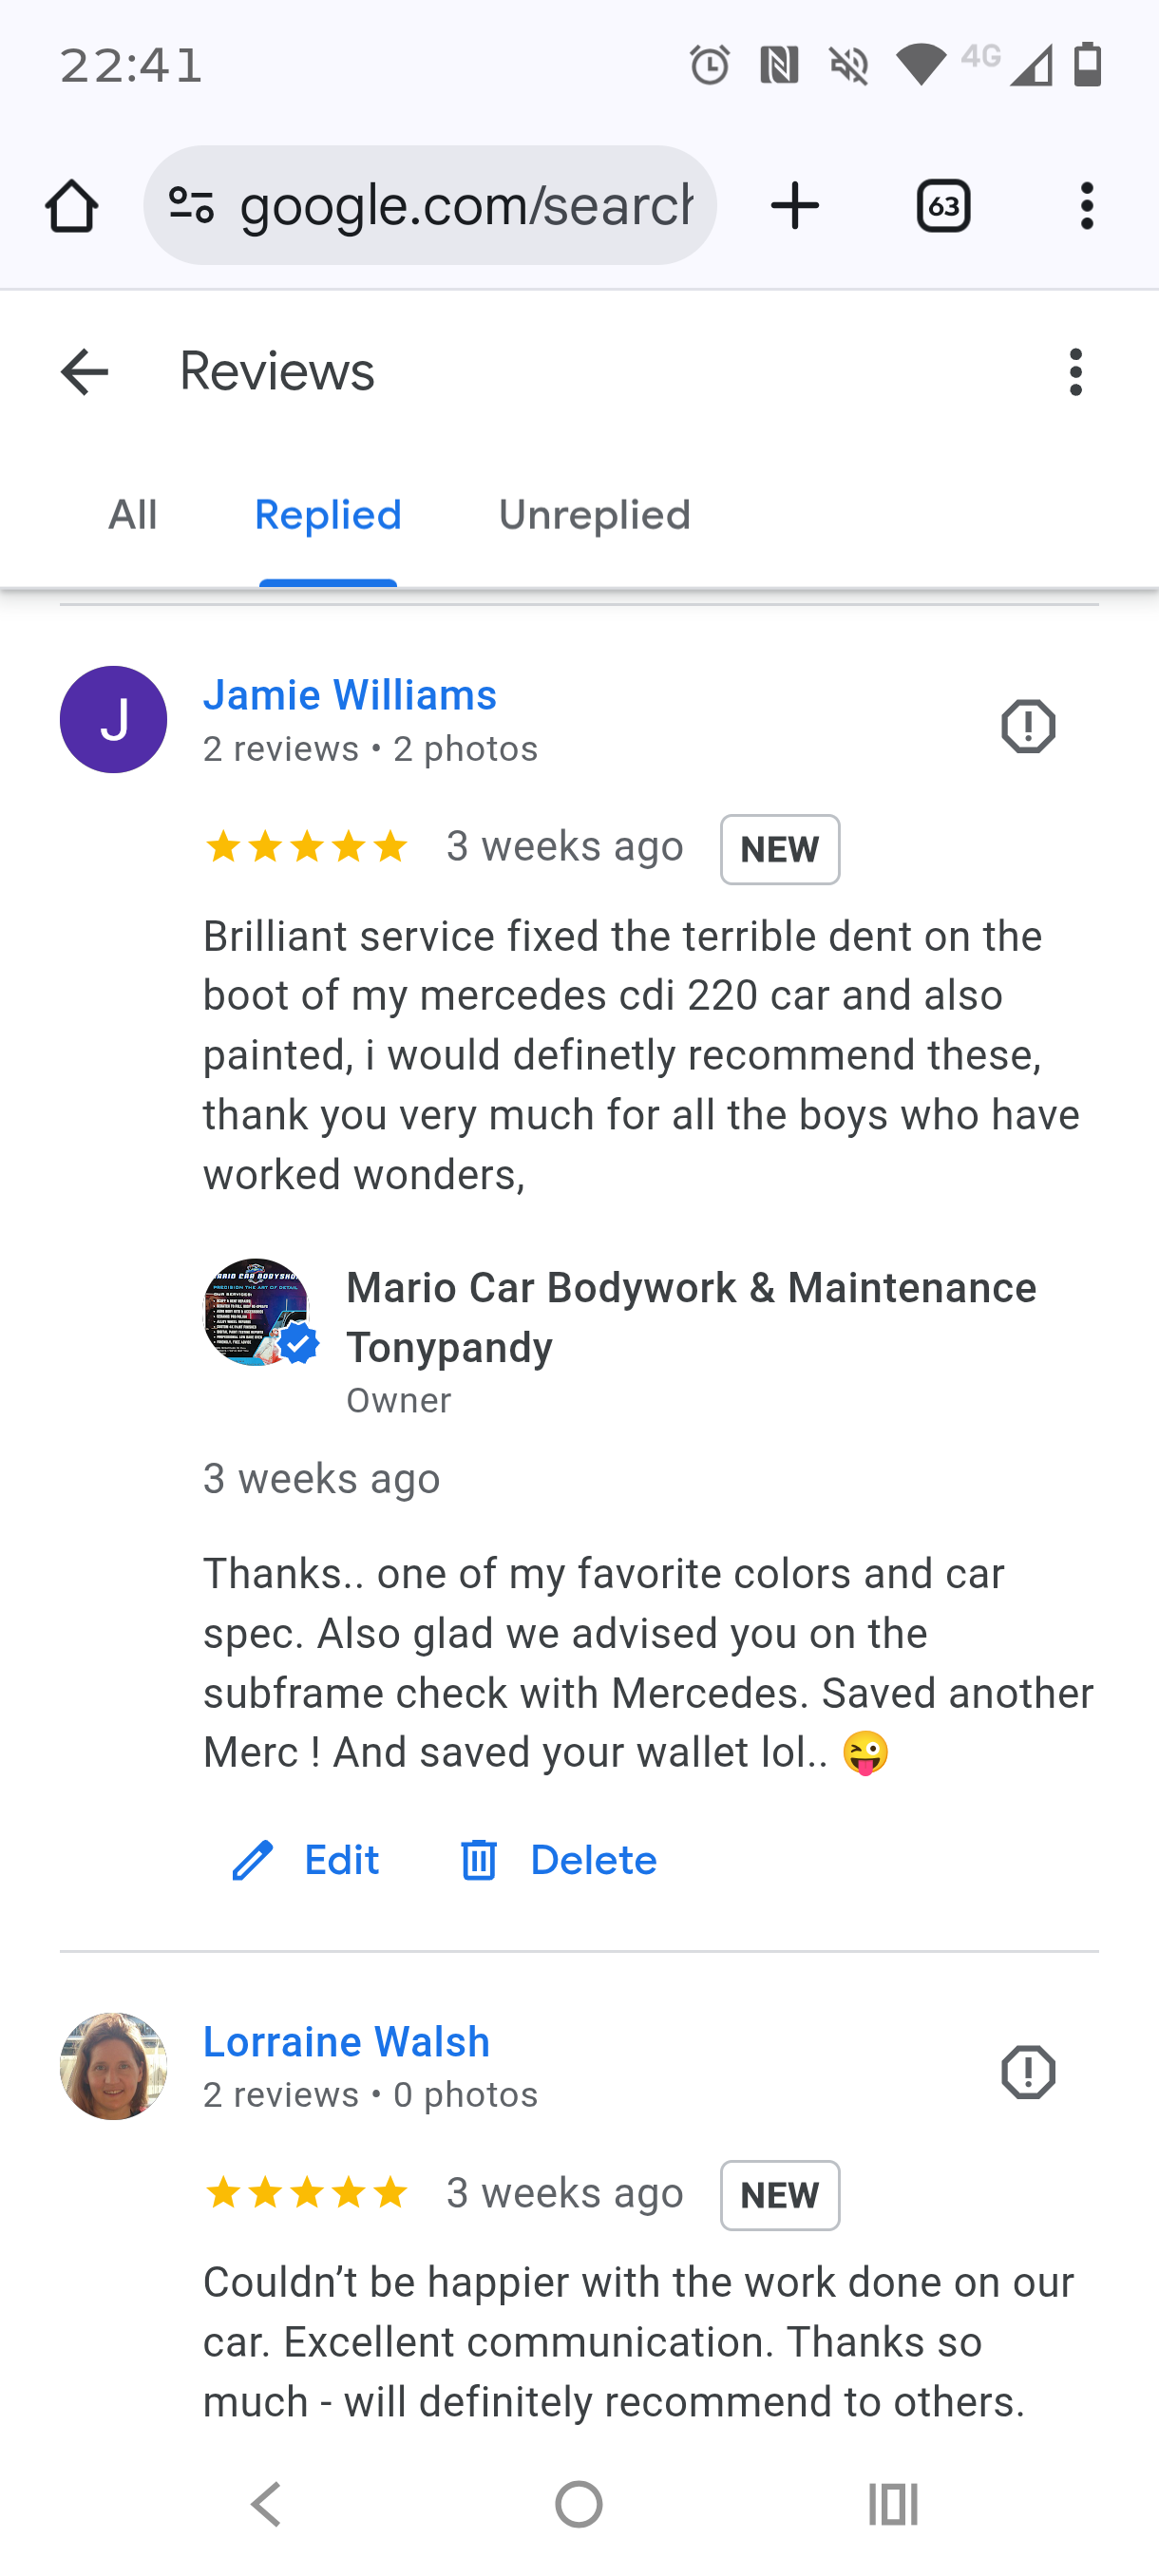Select the Replied tab
This screenshot has width=1159, height=2576.
328,516
